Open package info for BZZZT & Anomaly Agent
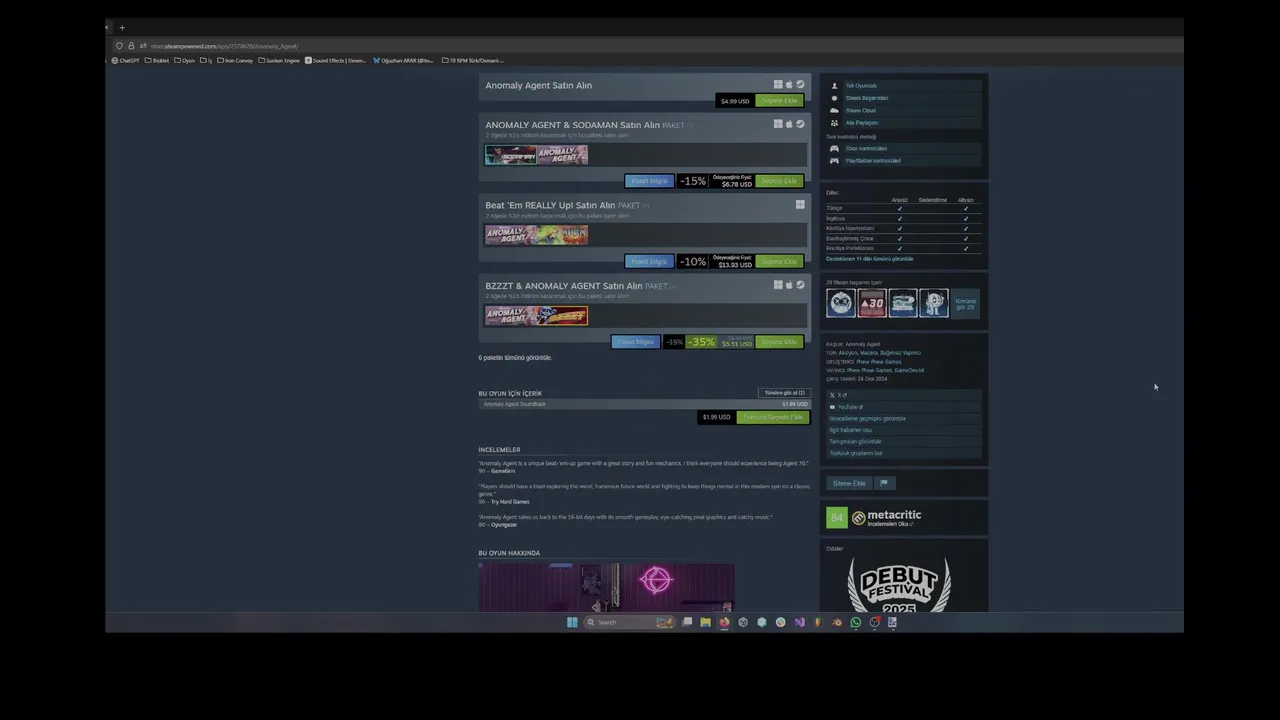Viewport: 1280px width, 720px height. (x=636, y=342)
